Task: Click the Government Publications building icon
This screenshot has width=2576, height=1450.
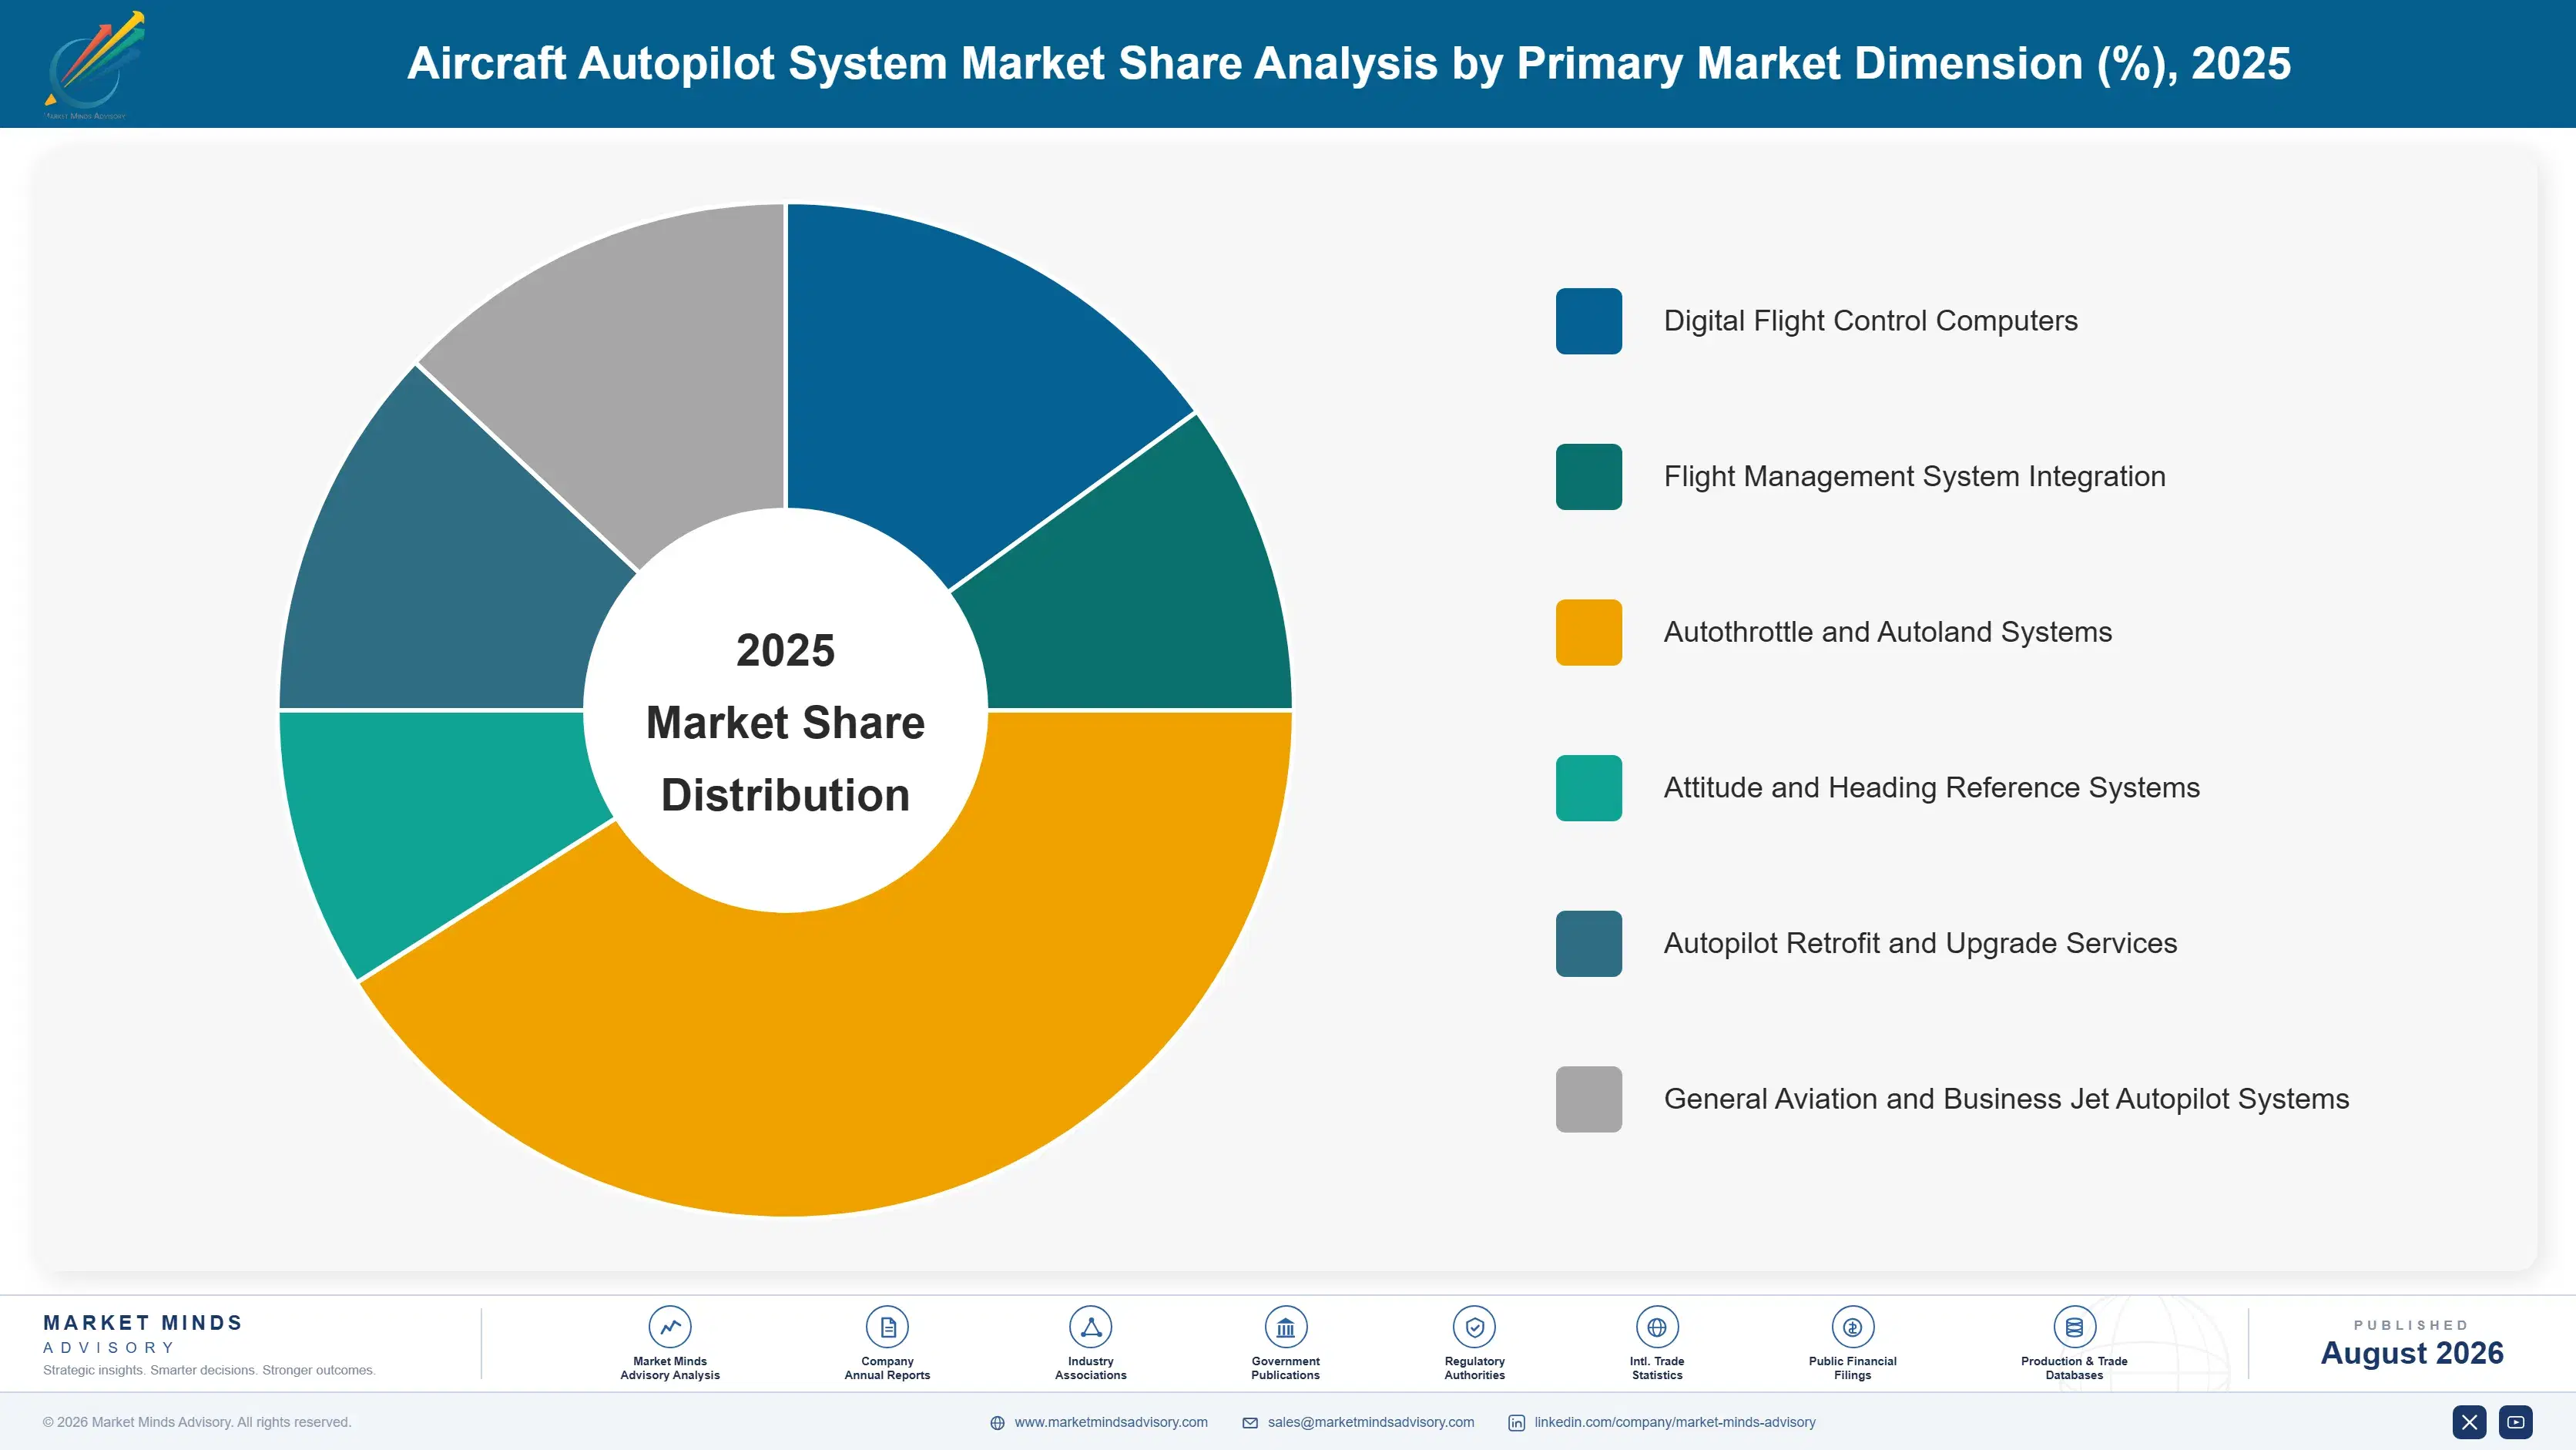Action: pos(1285,1327)
